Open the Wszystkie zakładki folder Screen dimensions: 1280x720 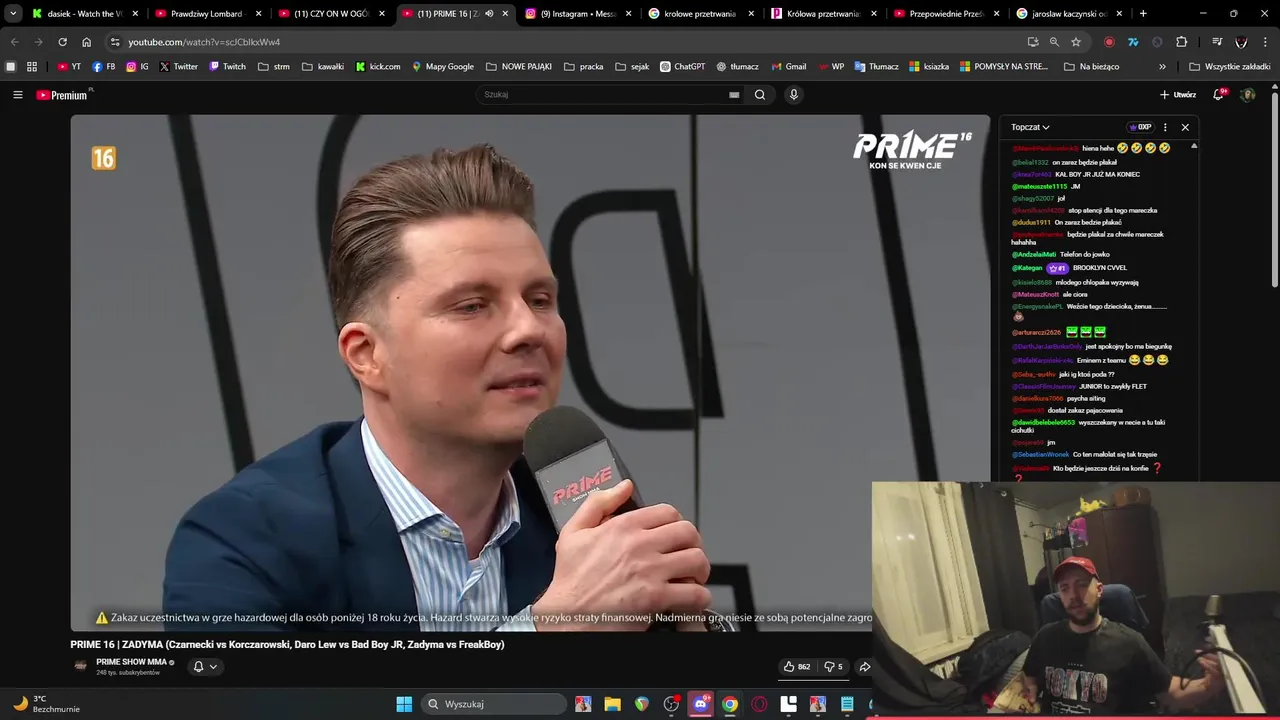coord(1229,67)
